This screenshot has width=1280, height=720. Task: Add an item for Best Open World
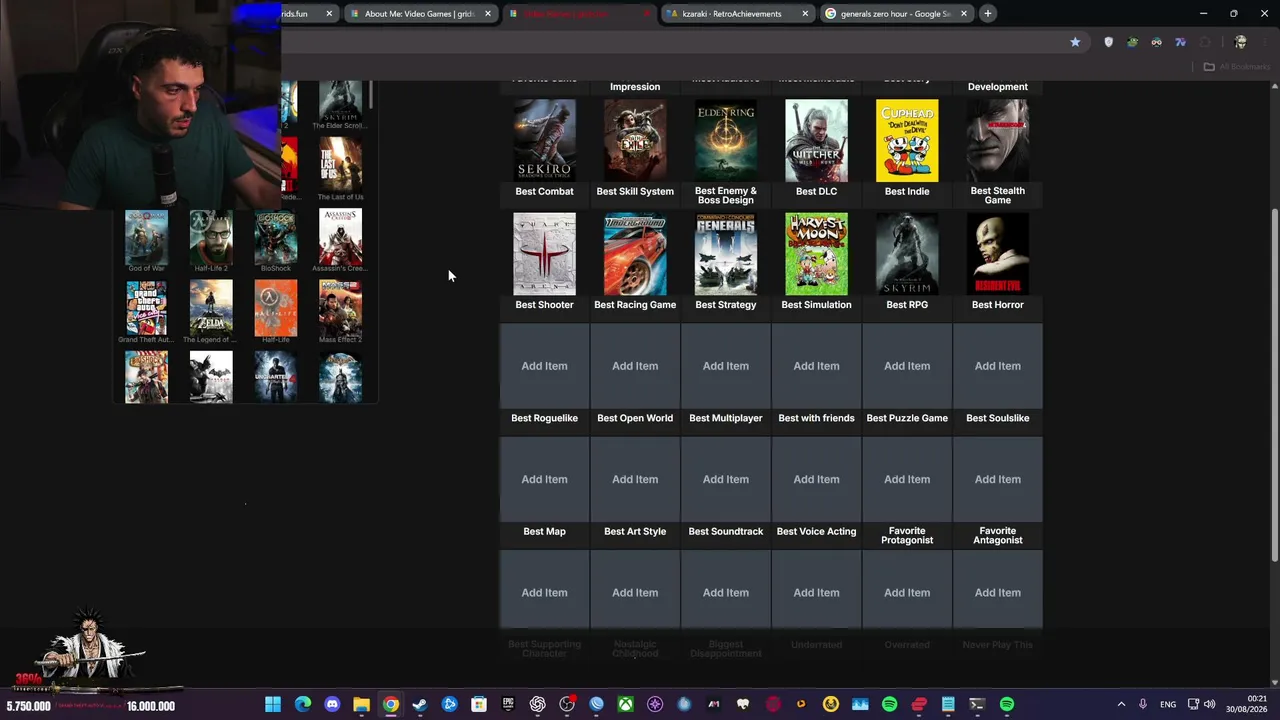point(635,366)
